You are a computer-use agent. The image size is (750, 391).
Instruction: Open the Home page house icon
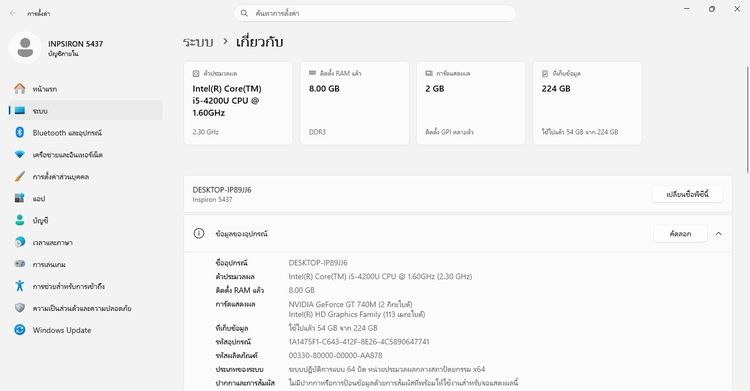click(x=20, y=89)
